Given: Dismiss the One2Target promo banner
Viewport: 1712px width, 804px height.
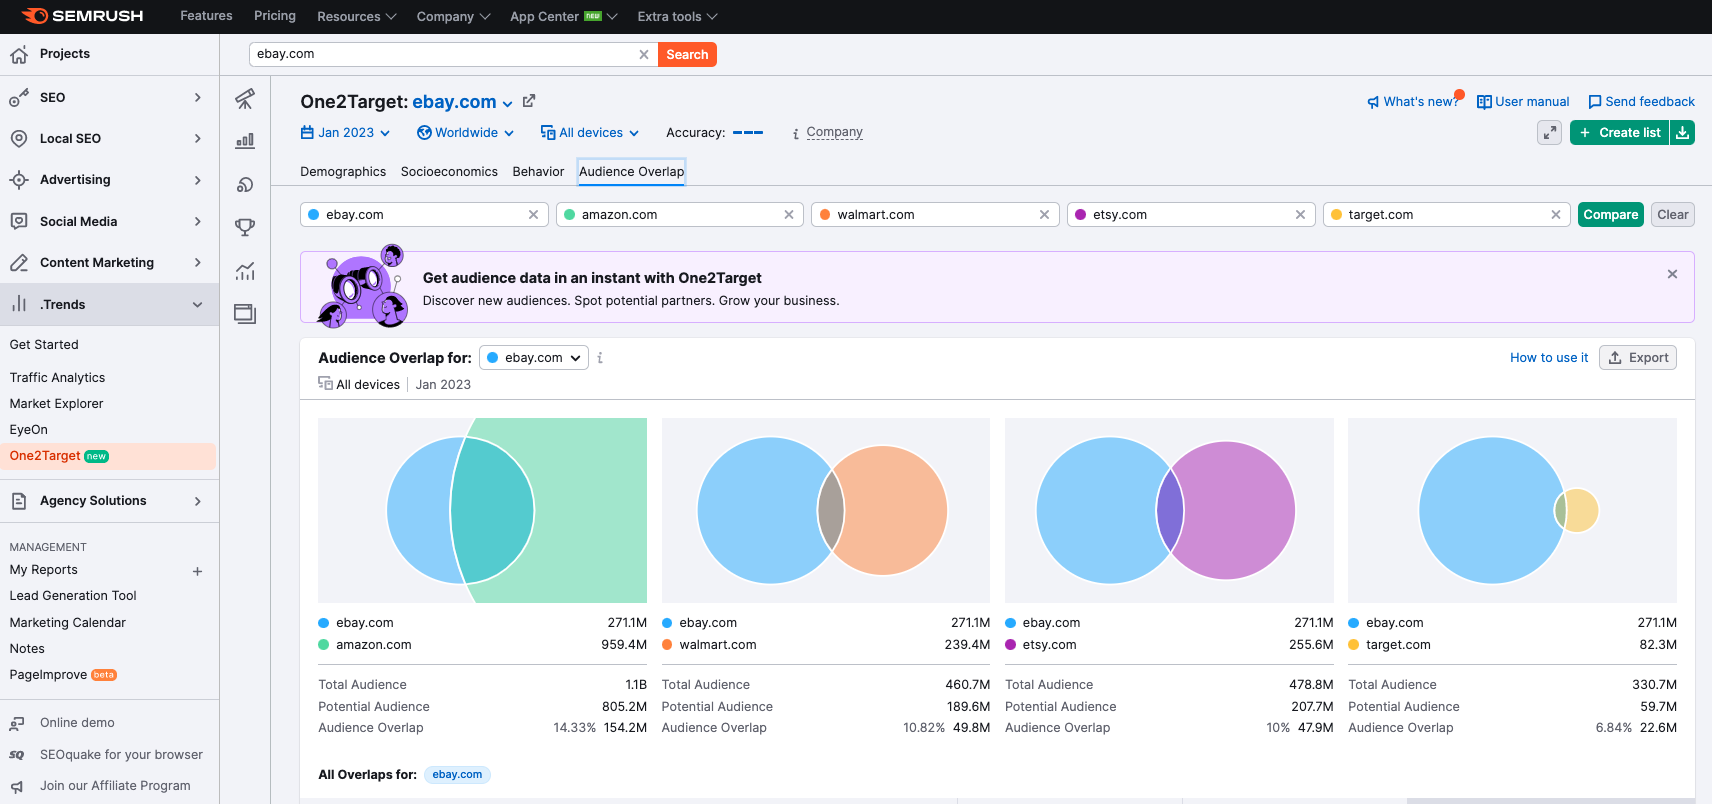Looking at the screenshot, I should [x=1672, y=274].
